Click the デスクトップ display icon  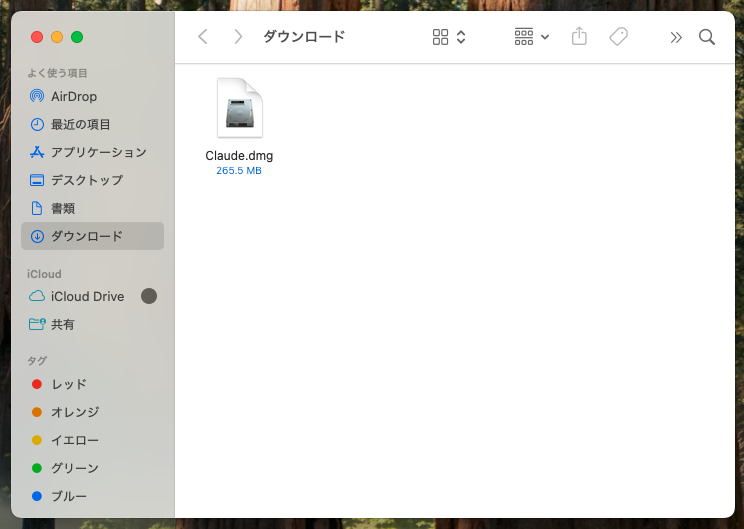click(37, 180)
